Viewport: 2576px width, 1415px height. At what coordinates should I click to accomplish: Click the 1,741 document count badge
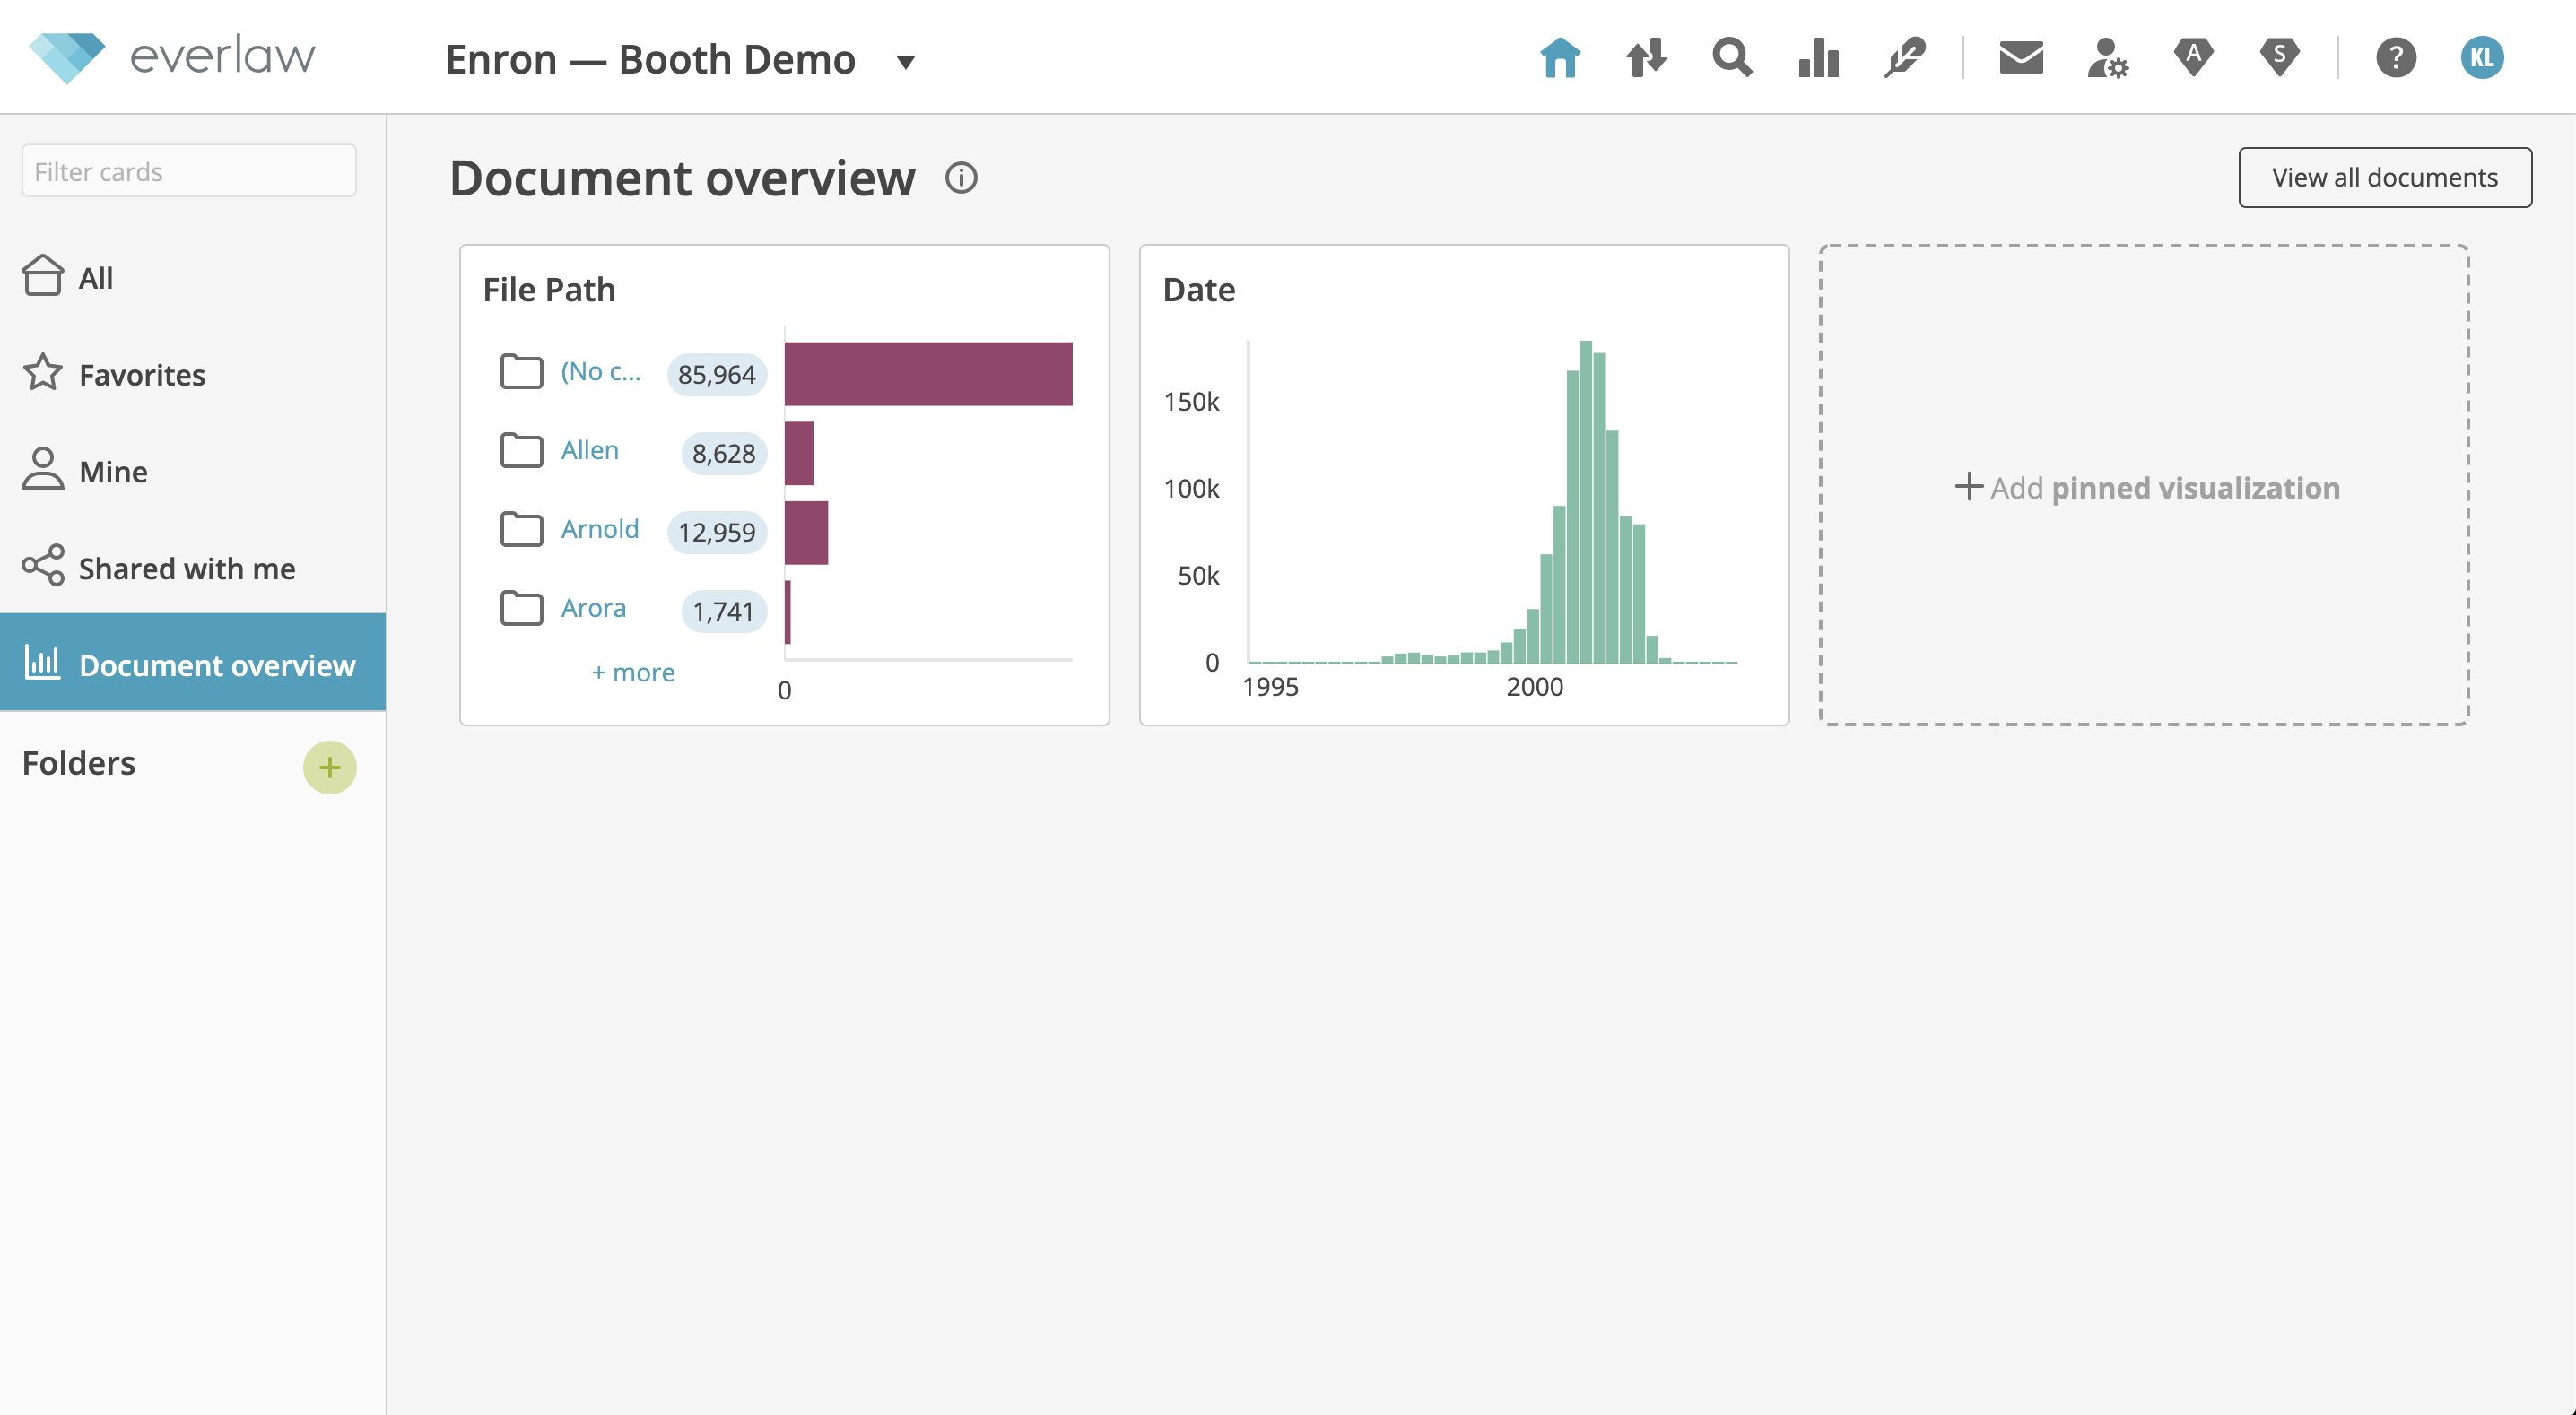[x=724, y=611]
